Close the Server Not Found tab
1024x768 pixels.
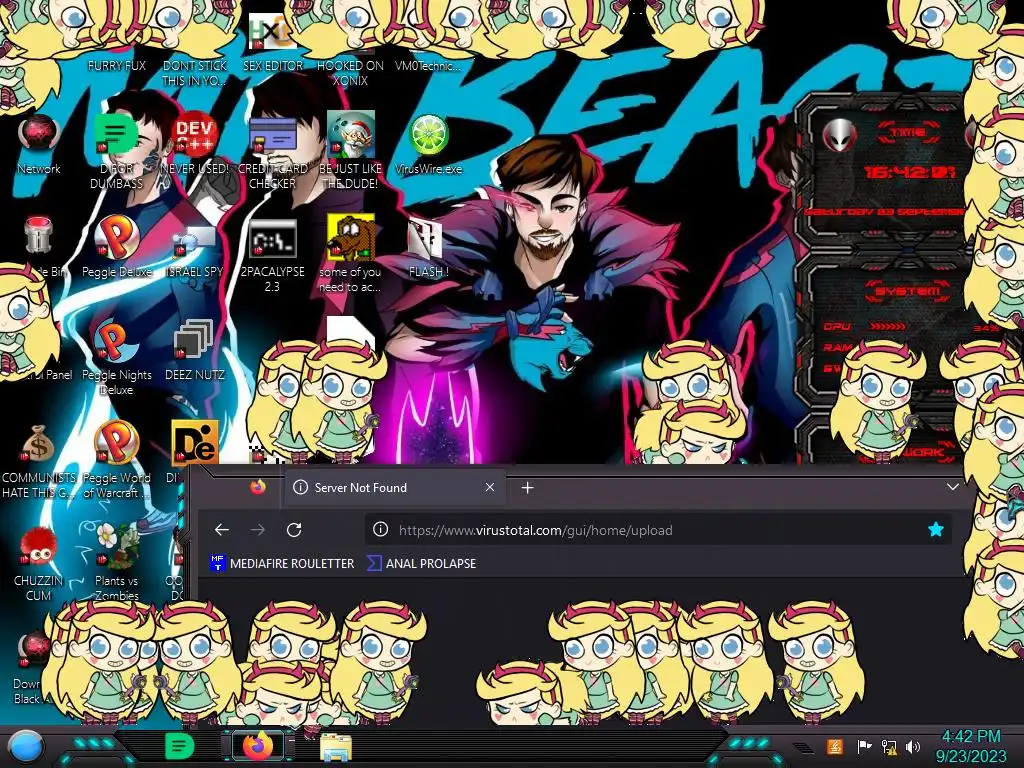(x=490, y=487)
